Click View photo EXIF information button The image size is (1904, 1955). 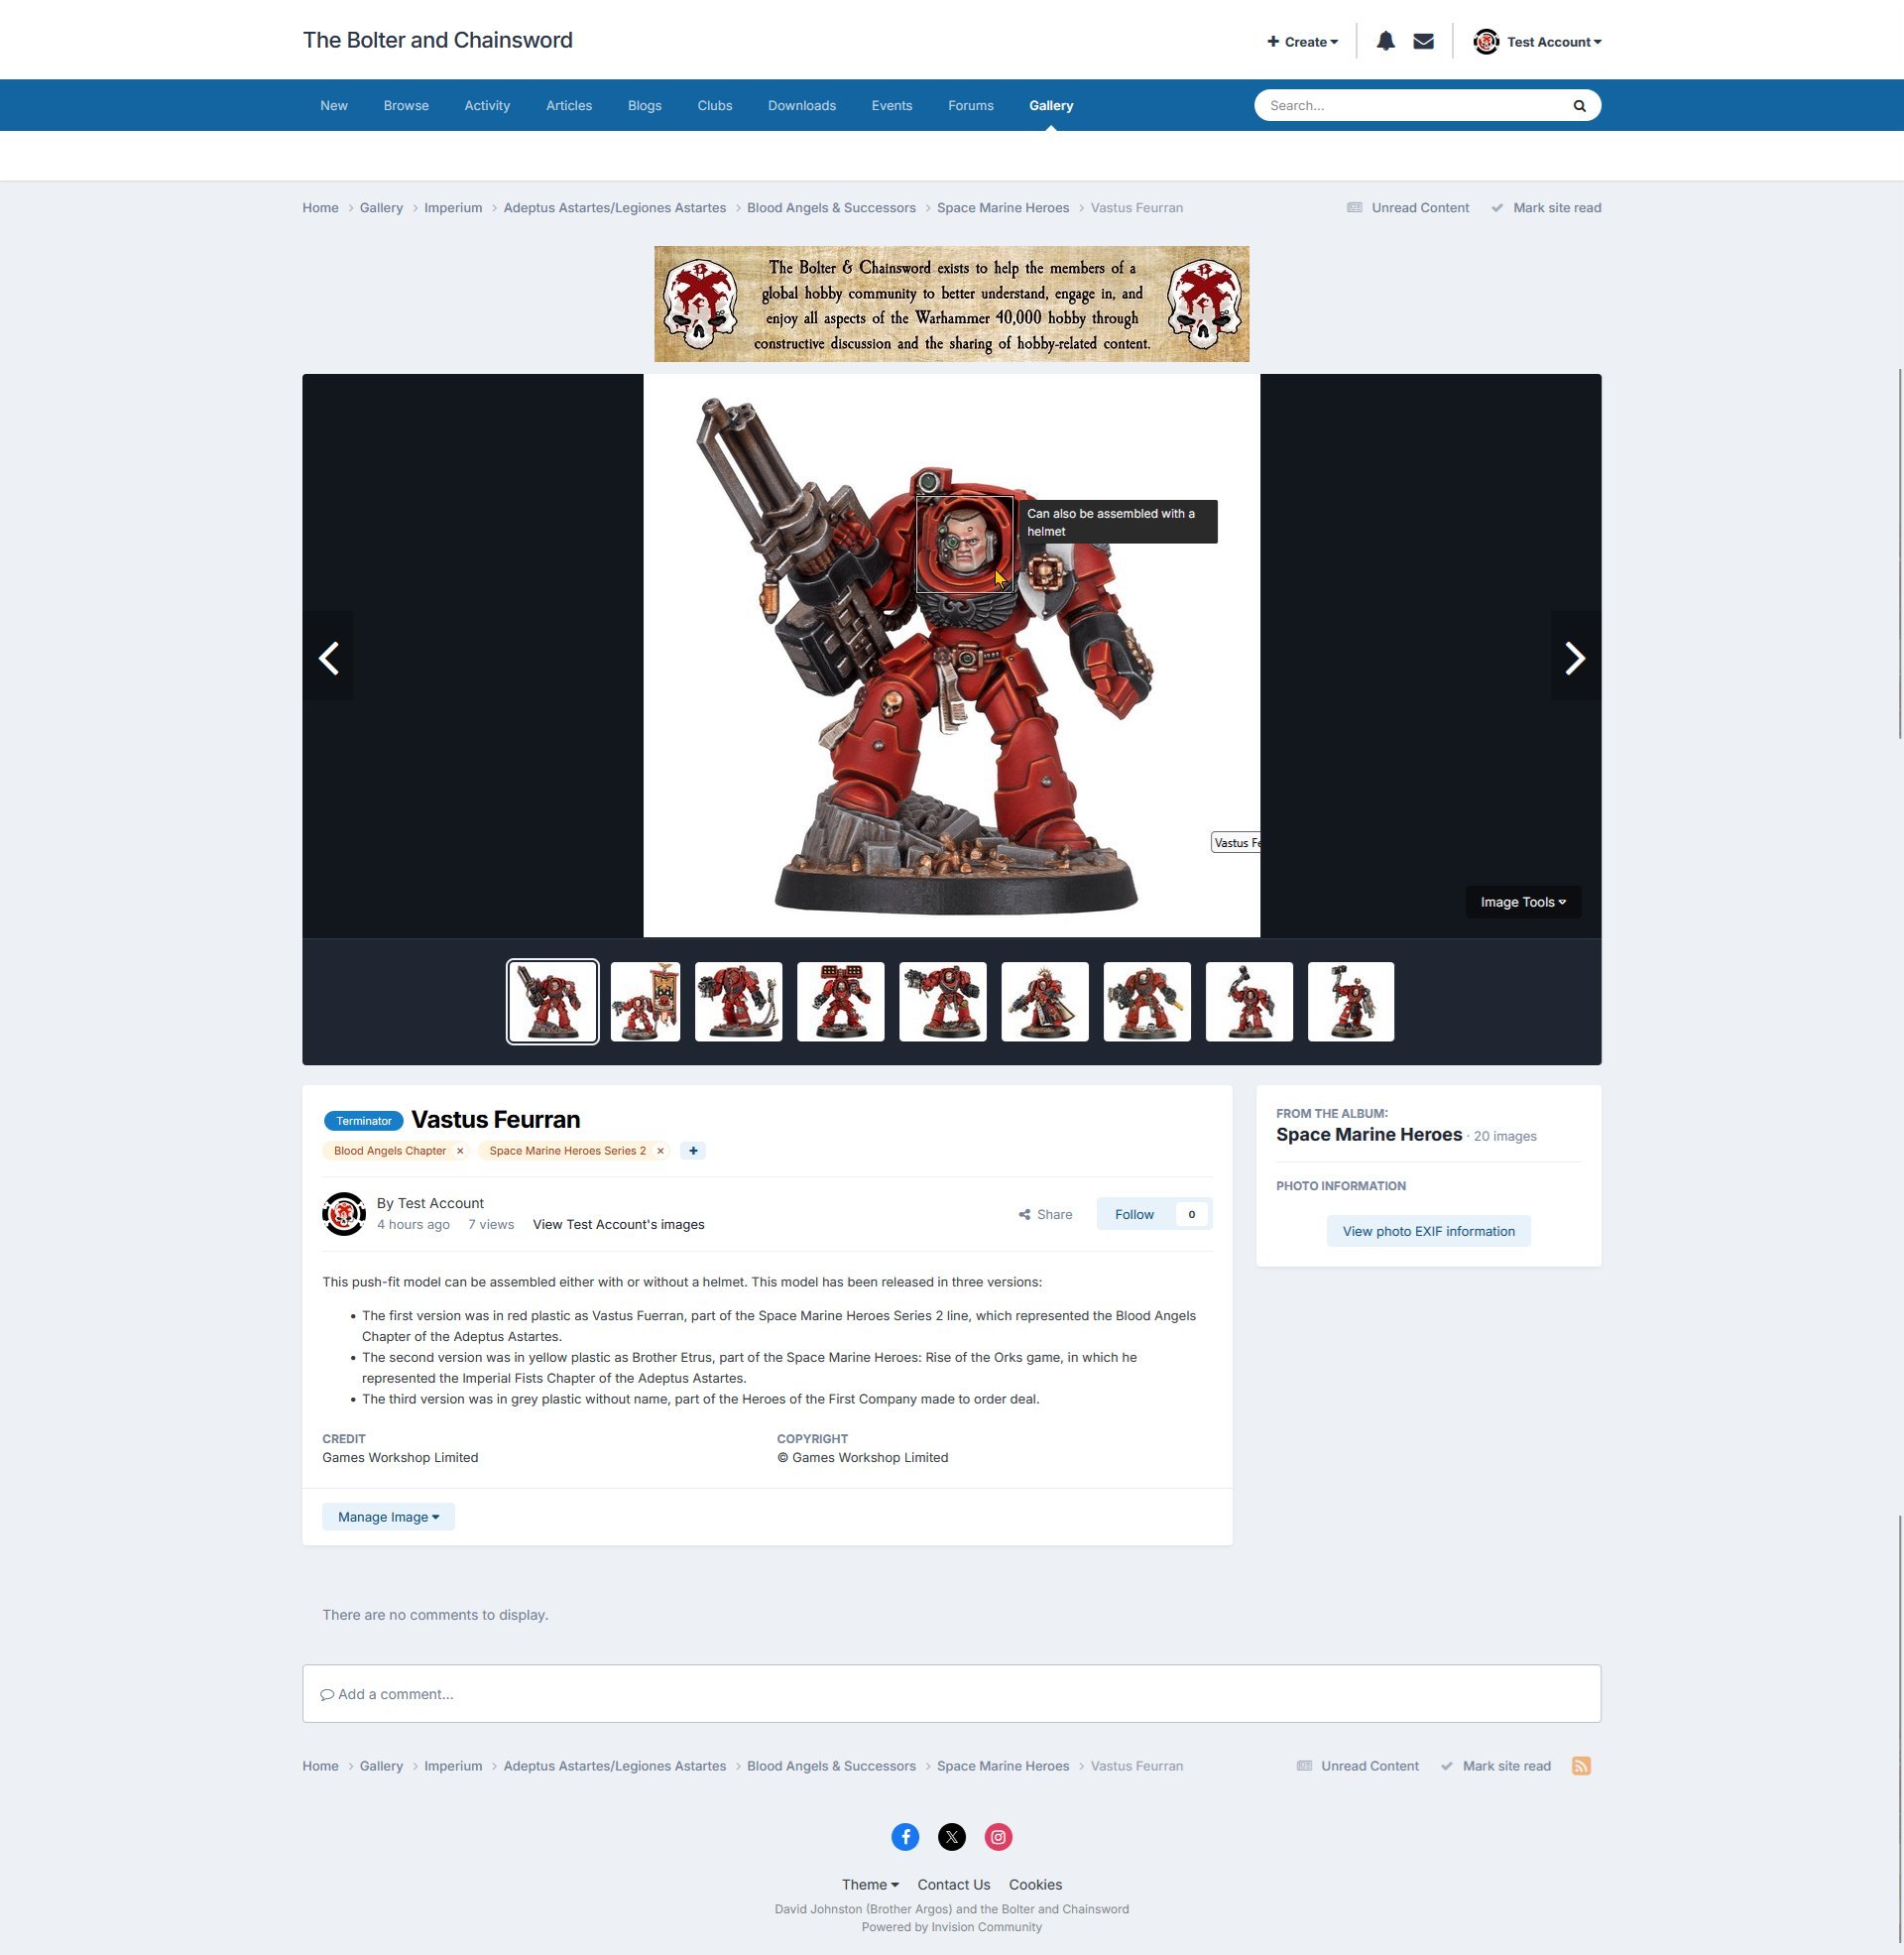pyautogui.click(x=1428, y=1231)
